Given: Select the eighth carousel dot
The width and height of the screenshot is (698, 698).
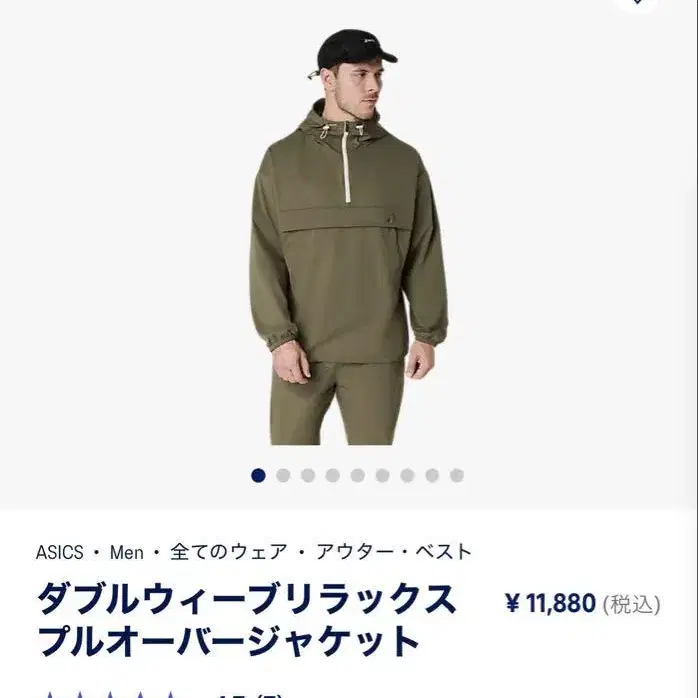Looking at the screenshot, I should 432,475.
